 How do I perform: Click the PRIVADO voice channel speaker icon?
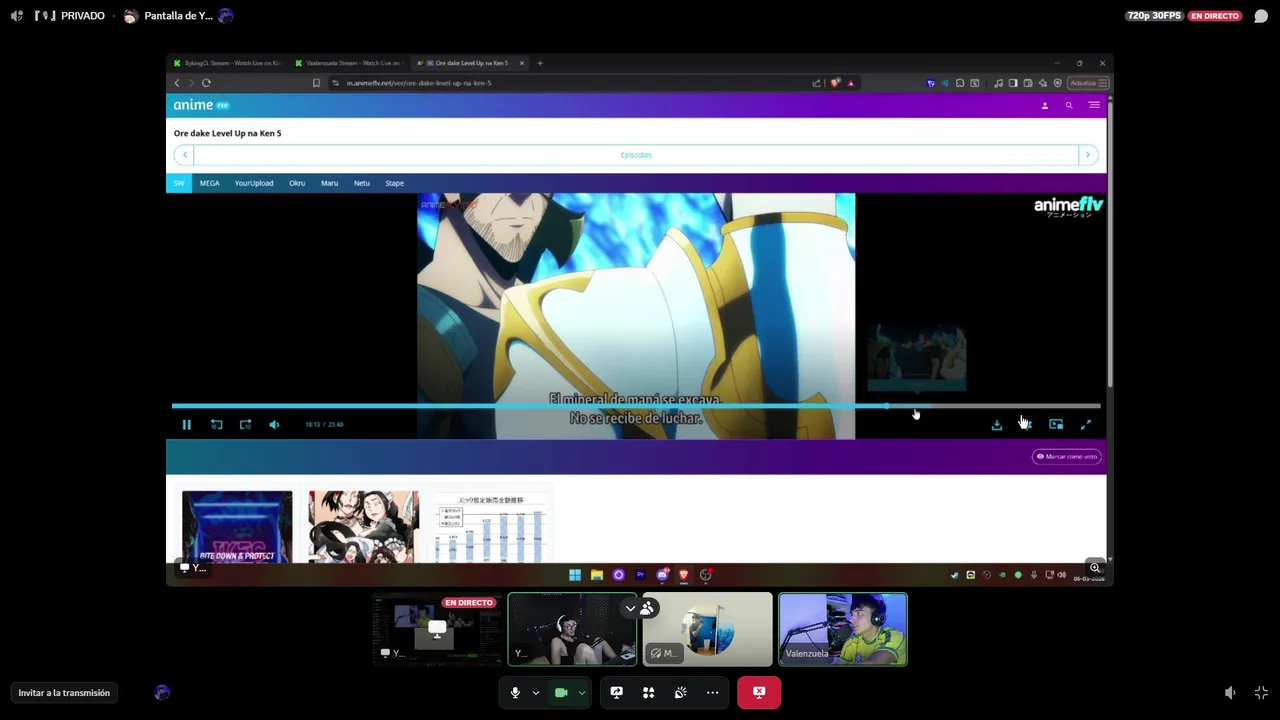click(17, 16)
